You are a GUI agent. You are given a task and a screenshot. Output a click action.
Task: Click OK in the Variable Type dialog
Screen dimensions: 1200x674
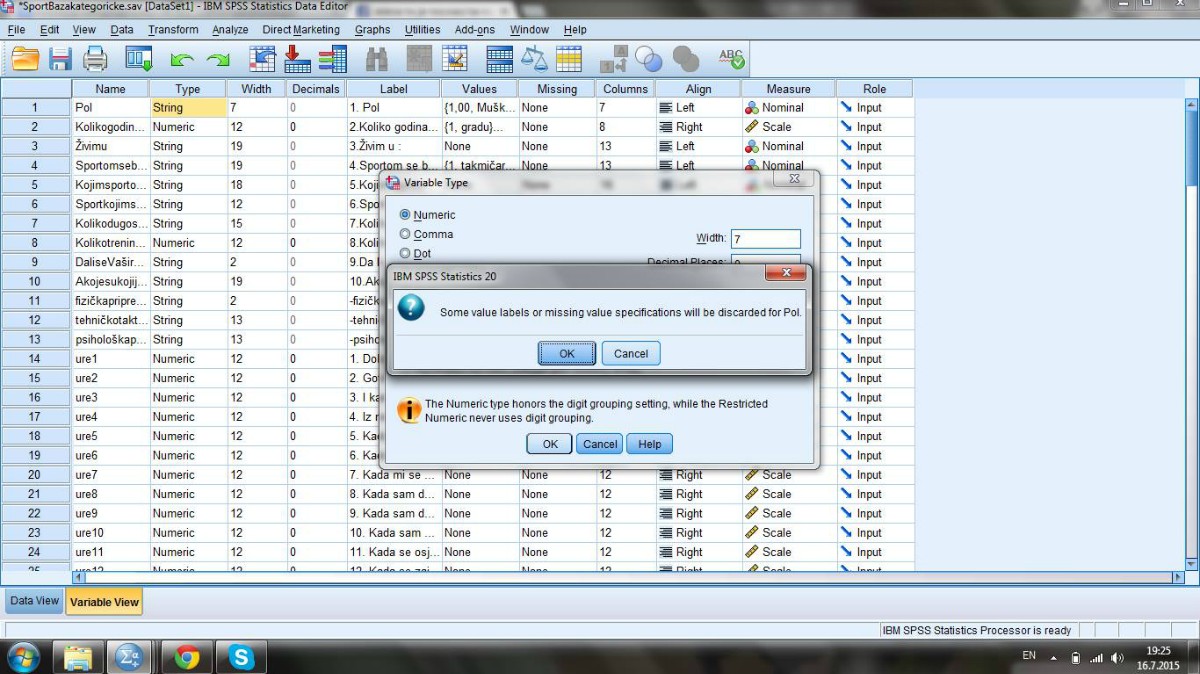coord(550,444)
